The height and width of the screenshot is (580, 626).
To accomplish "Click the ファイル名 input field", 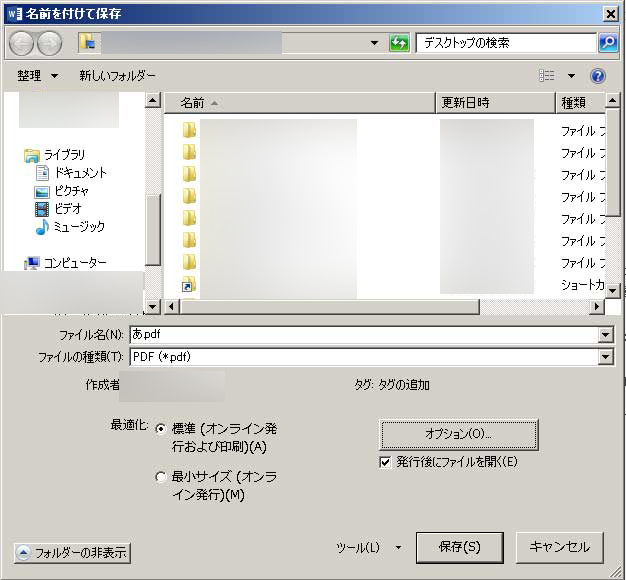I will pyautogui.click(x=365, y=335).
